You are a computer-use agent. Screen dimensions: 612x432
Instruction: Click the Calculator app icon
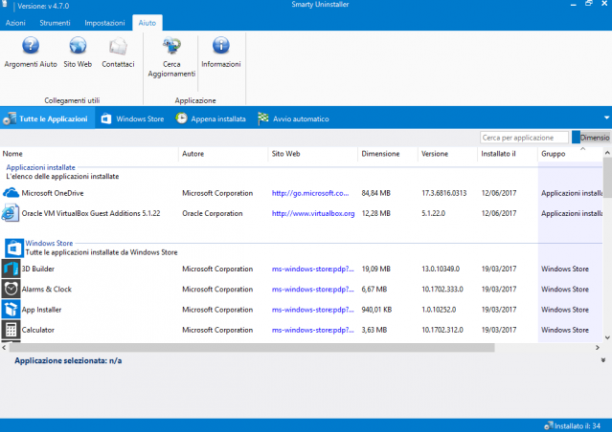tap(11, 330)
